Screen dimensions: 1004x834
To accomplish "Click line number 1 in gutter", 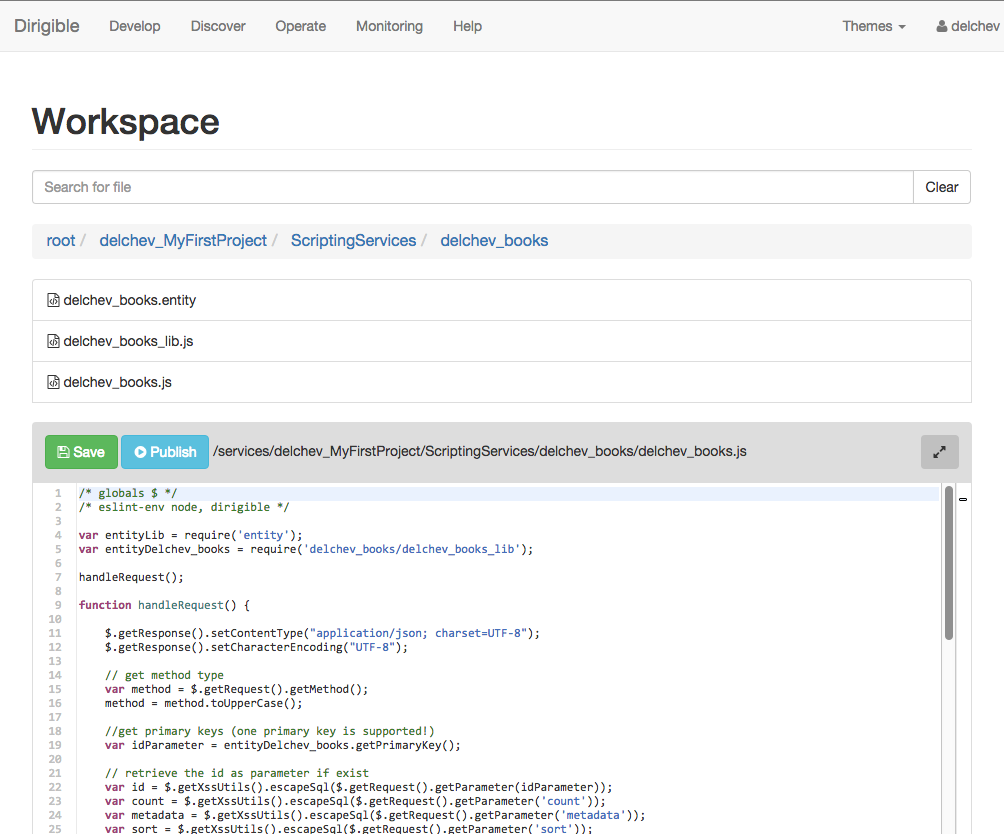I will [x=58, y=493].
